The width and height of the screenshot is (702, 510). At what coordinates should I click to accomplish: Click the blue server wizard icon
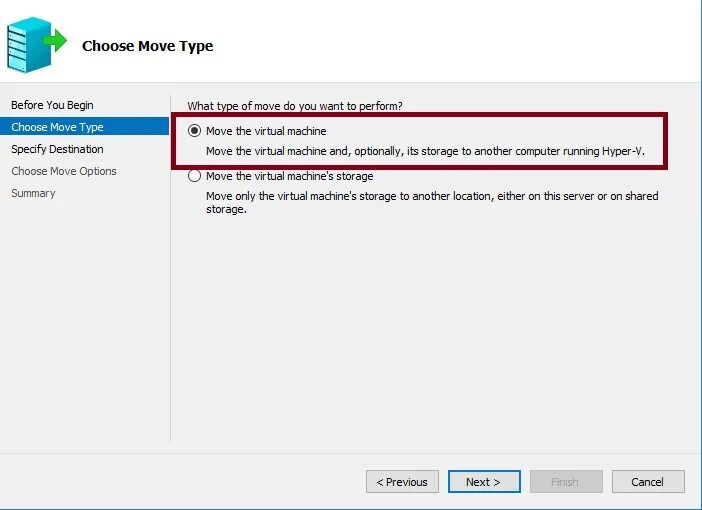pyautogui.click(x=36, y=45)
